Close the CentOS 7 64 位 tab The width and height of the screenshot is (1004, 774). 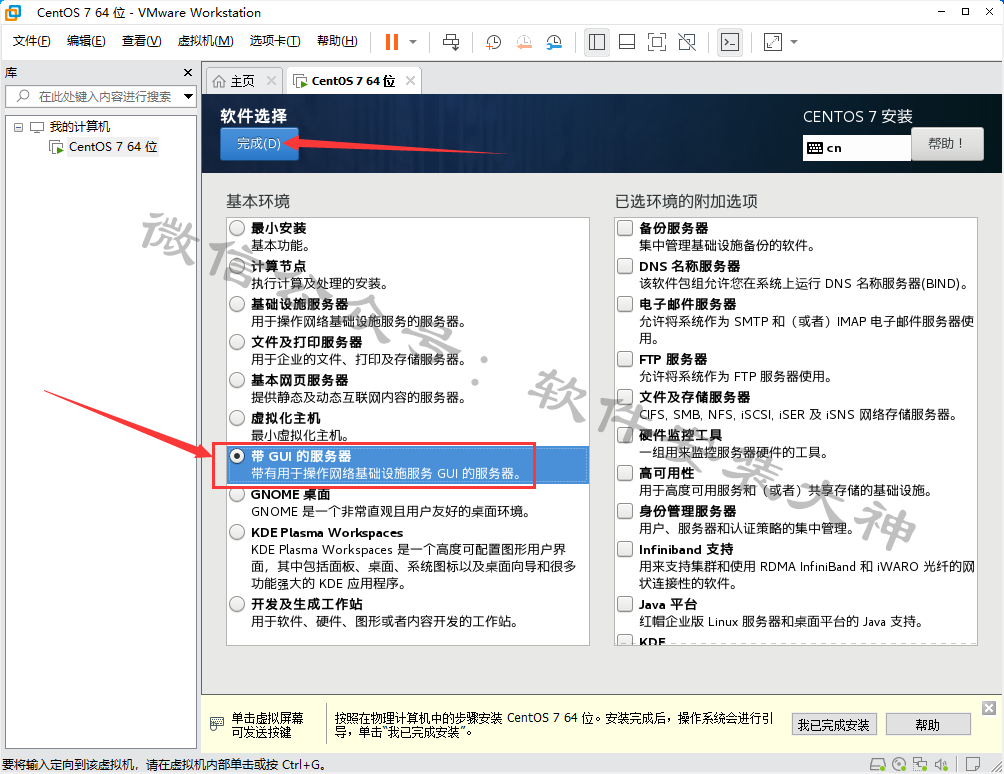coord(410,81)
